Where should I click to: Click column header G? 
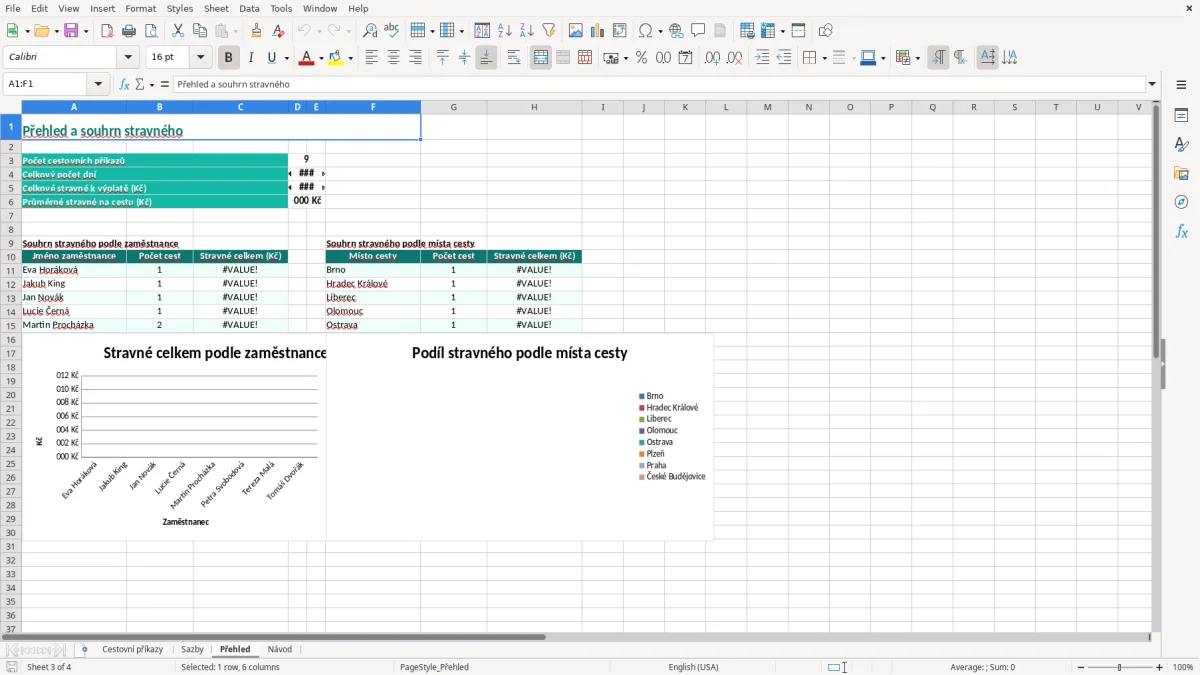pos(453,107)
